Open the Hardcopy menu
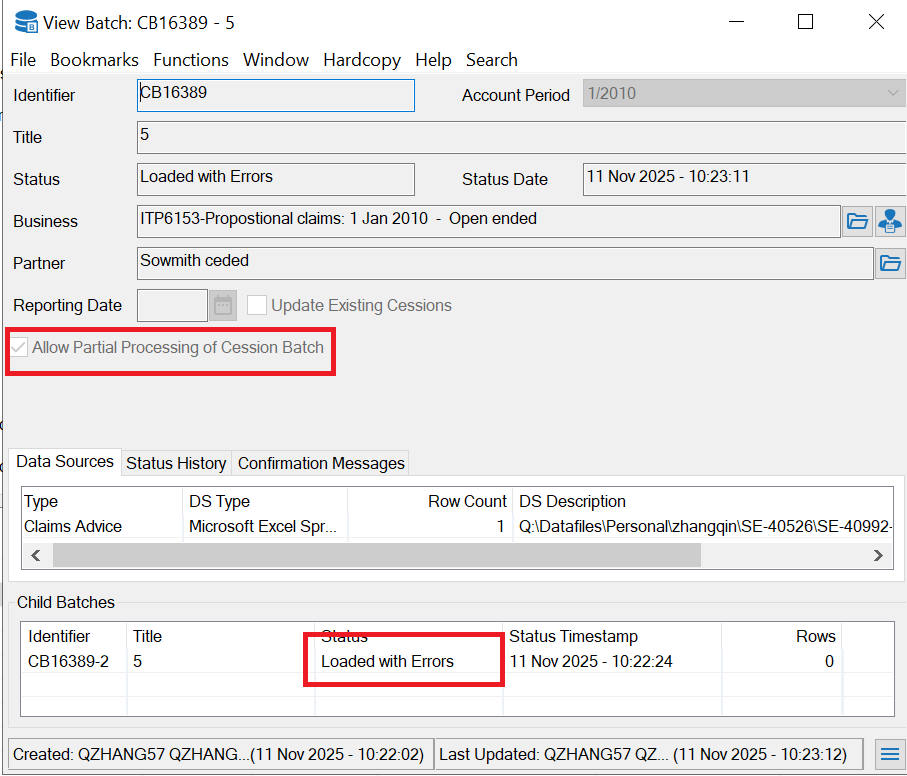Screen dimensions: 907x776 click(362, 60)
